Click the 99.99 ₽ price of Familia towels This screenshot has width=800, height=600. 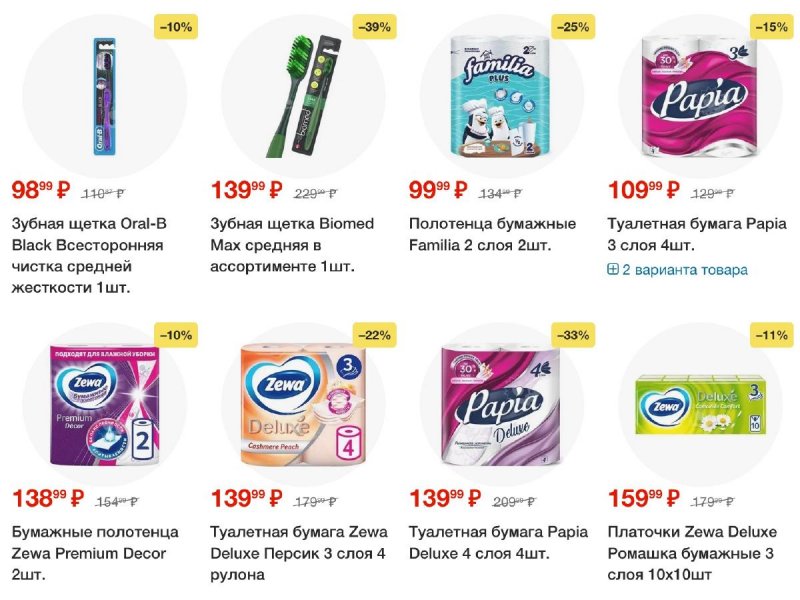tap(438, 190)
